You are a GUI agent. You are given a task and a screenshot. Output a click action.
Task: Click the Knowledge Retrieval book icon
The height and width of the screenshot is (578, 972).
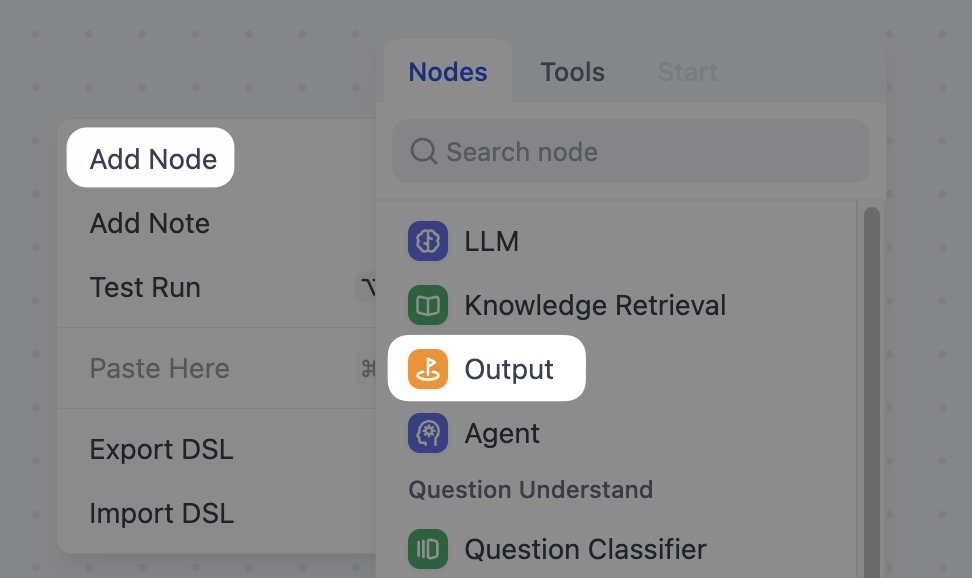pyautogui.click(x=428, y=306)
